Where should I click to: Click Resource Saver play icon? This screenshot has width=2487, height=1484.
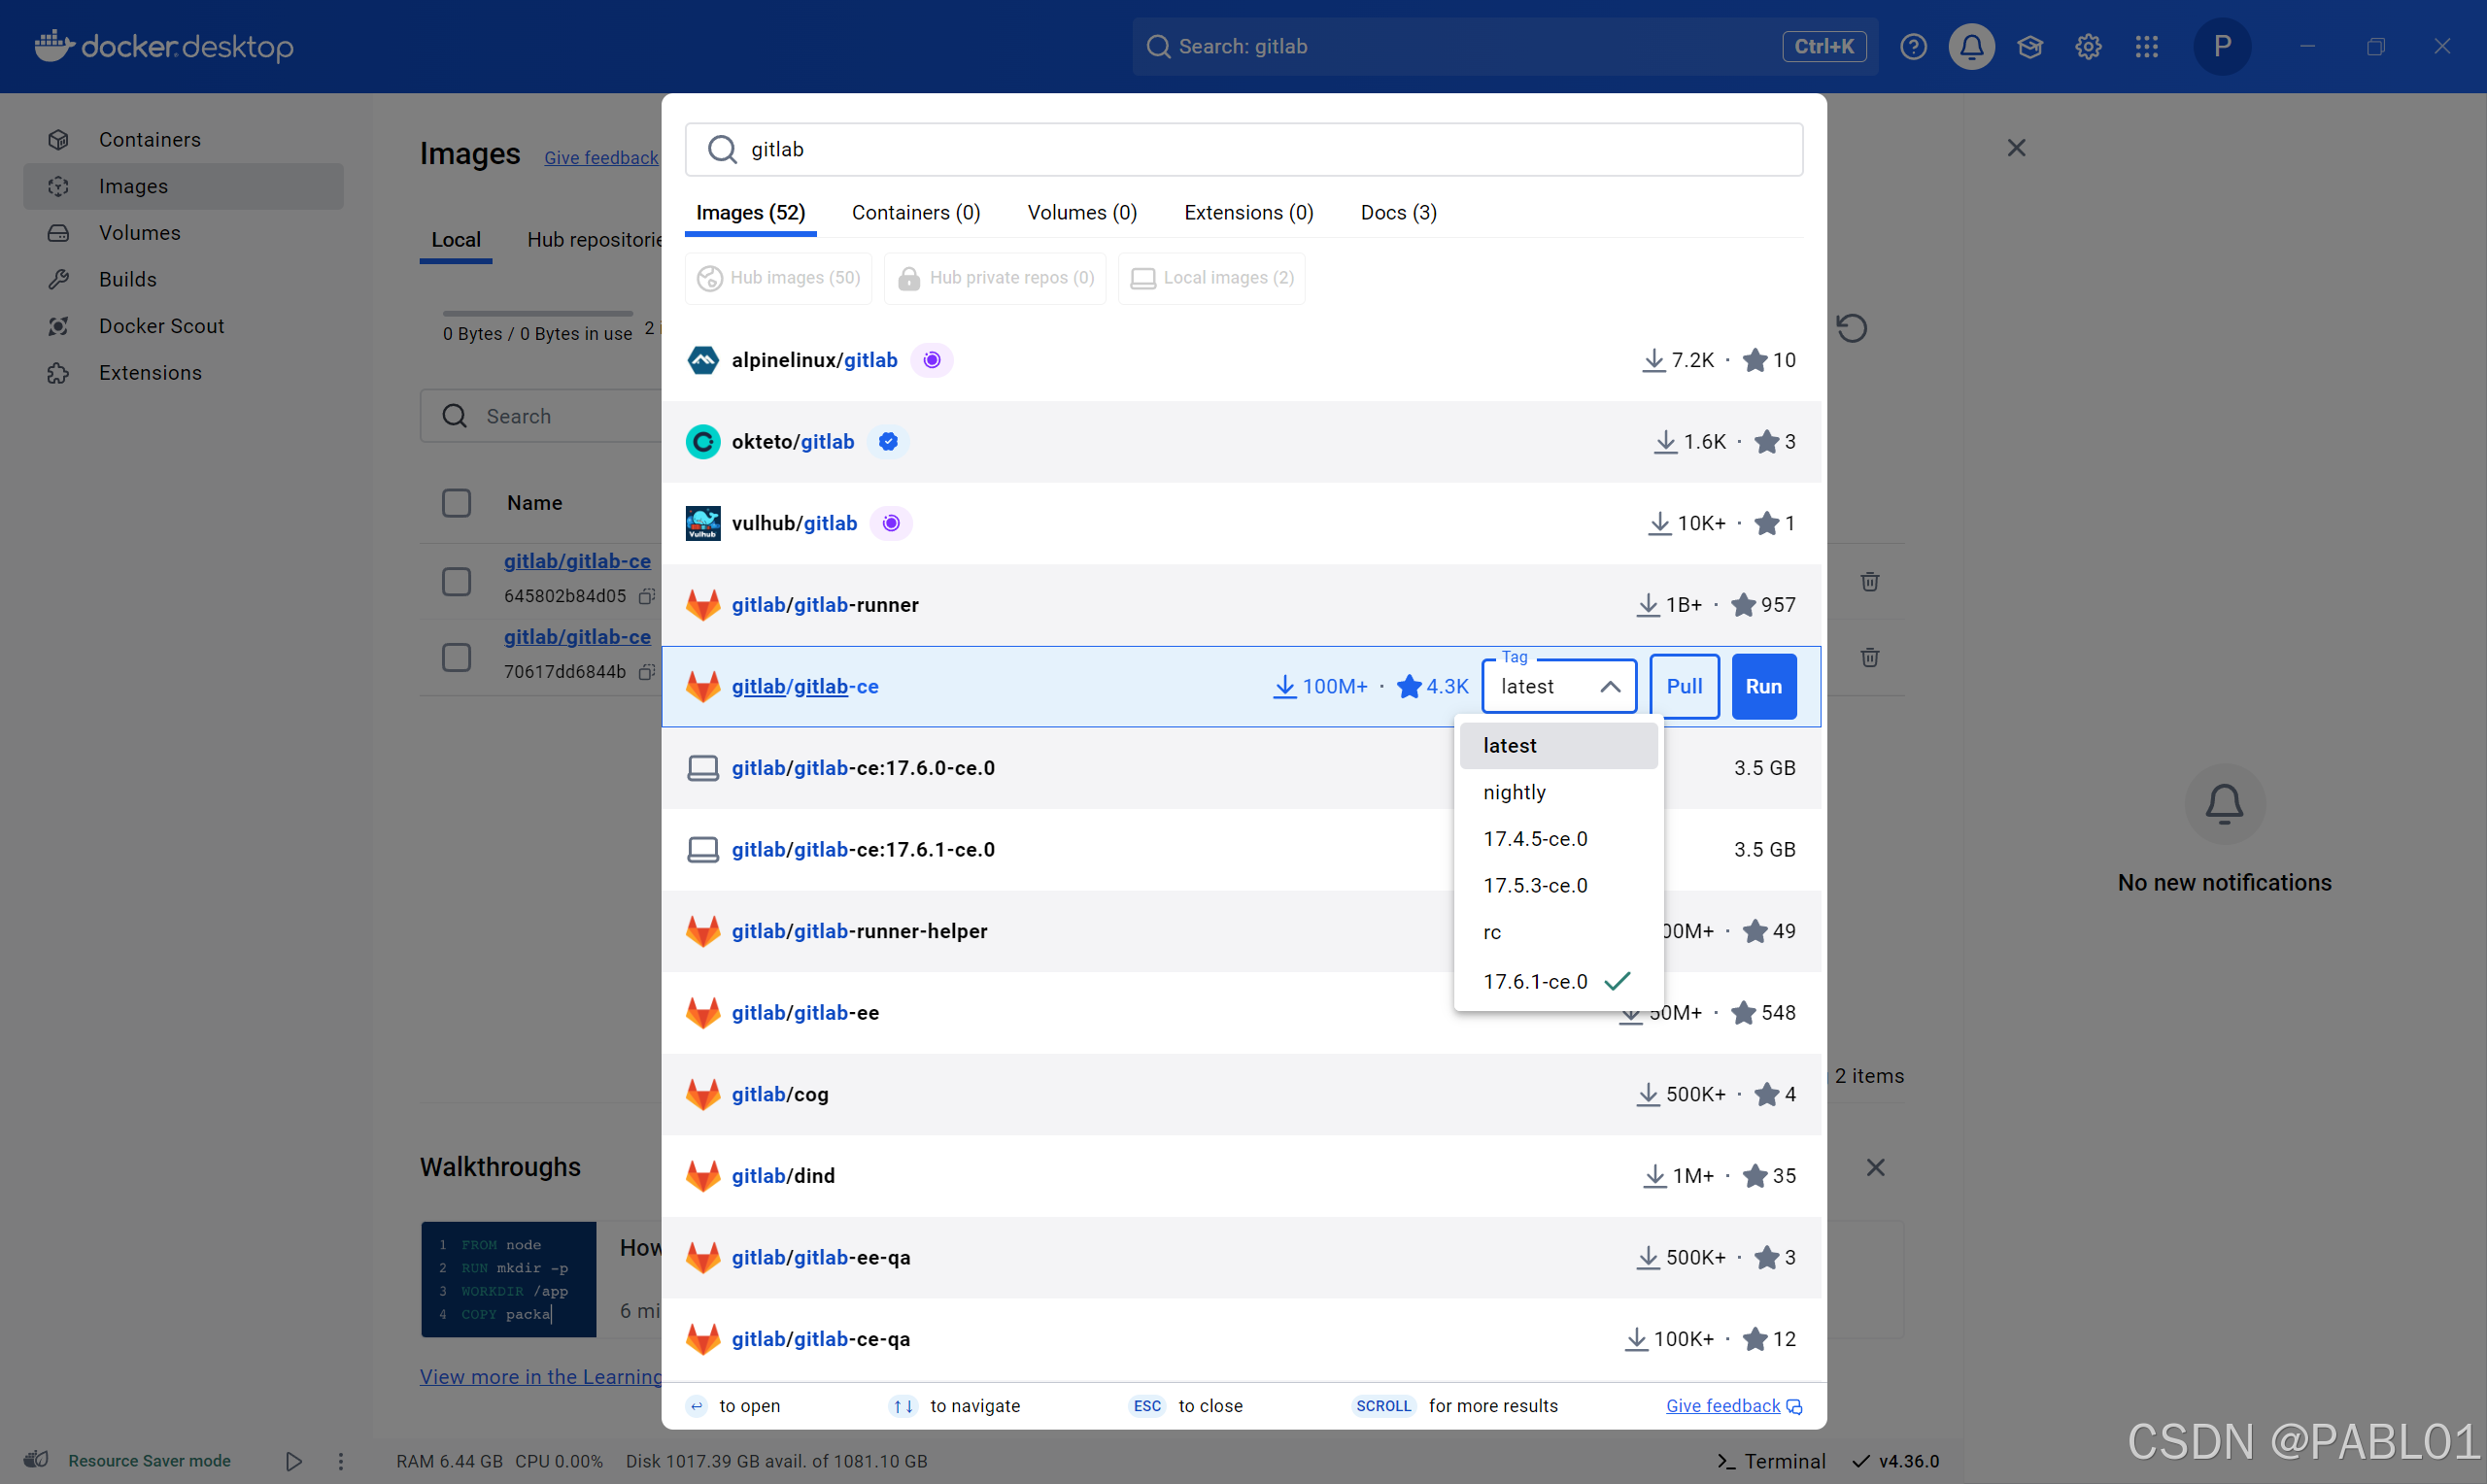[x=293, y=1461]
